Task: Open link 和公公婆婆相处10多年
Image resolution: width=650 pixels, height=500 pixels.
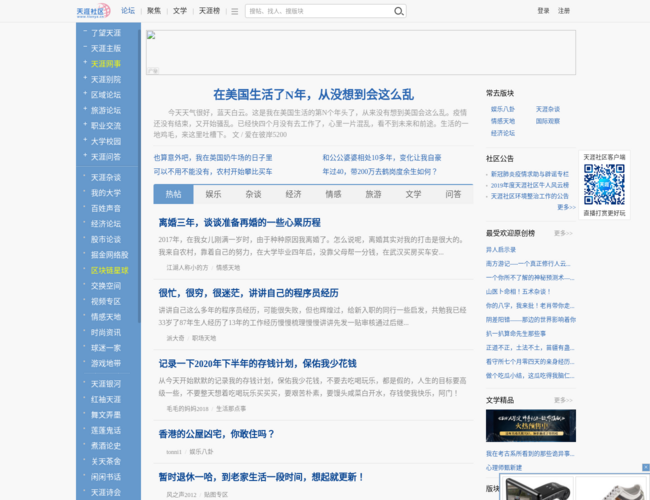Action: point(382,158)
